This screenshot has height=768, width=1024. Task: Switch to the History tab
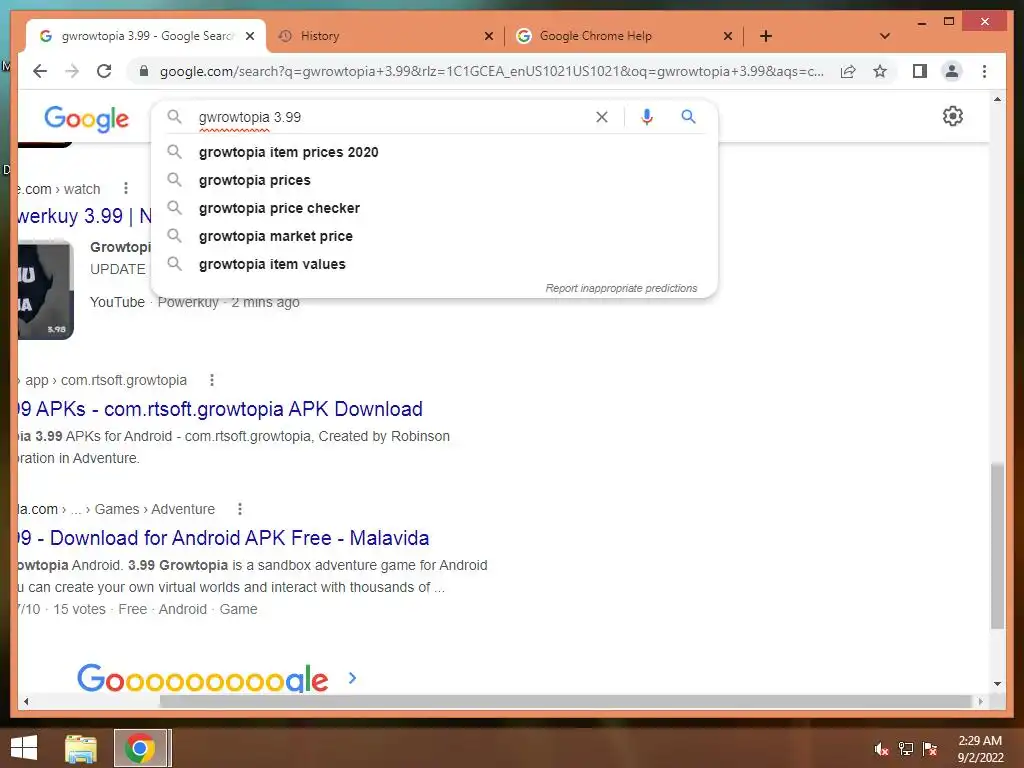click(x=385, y=36)
